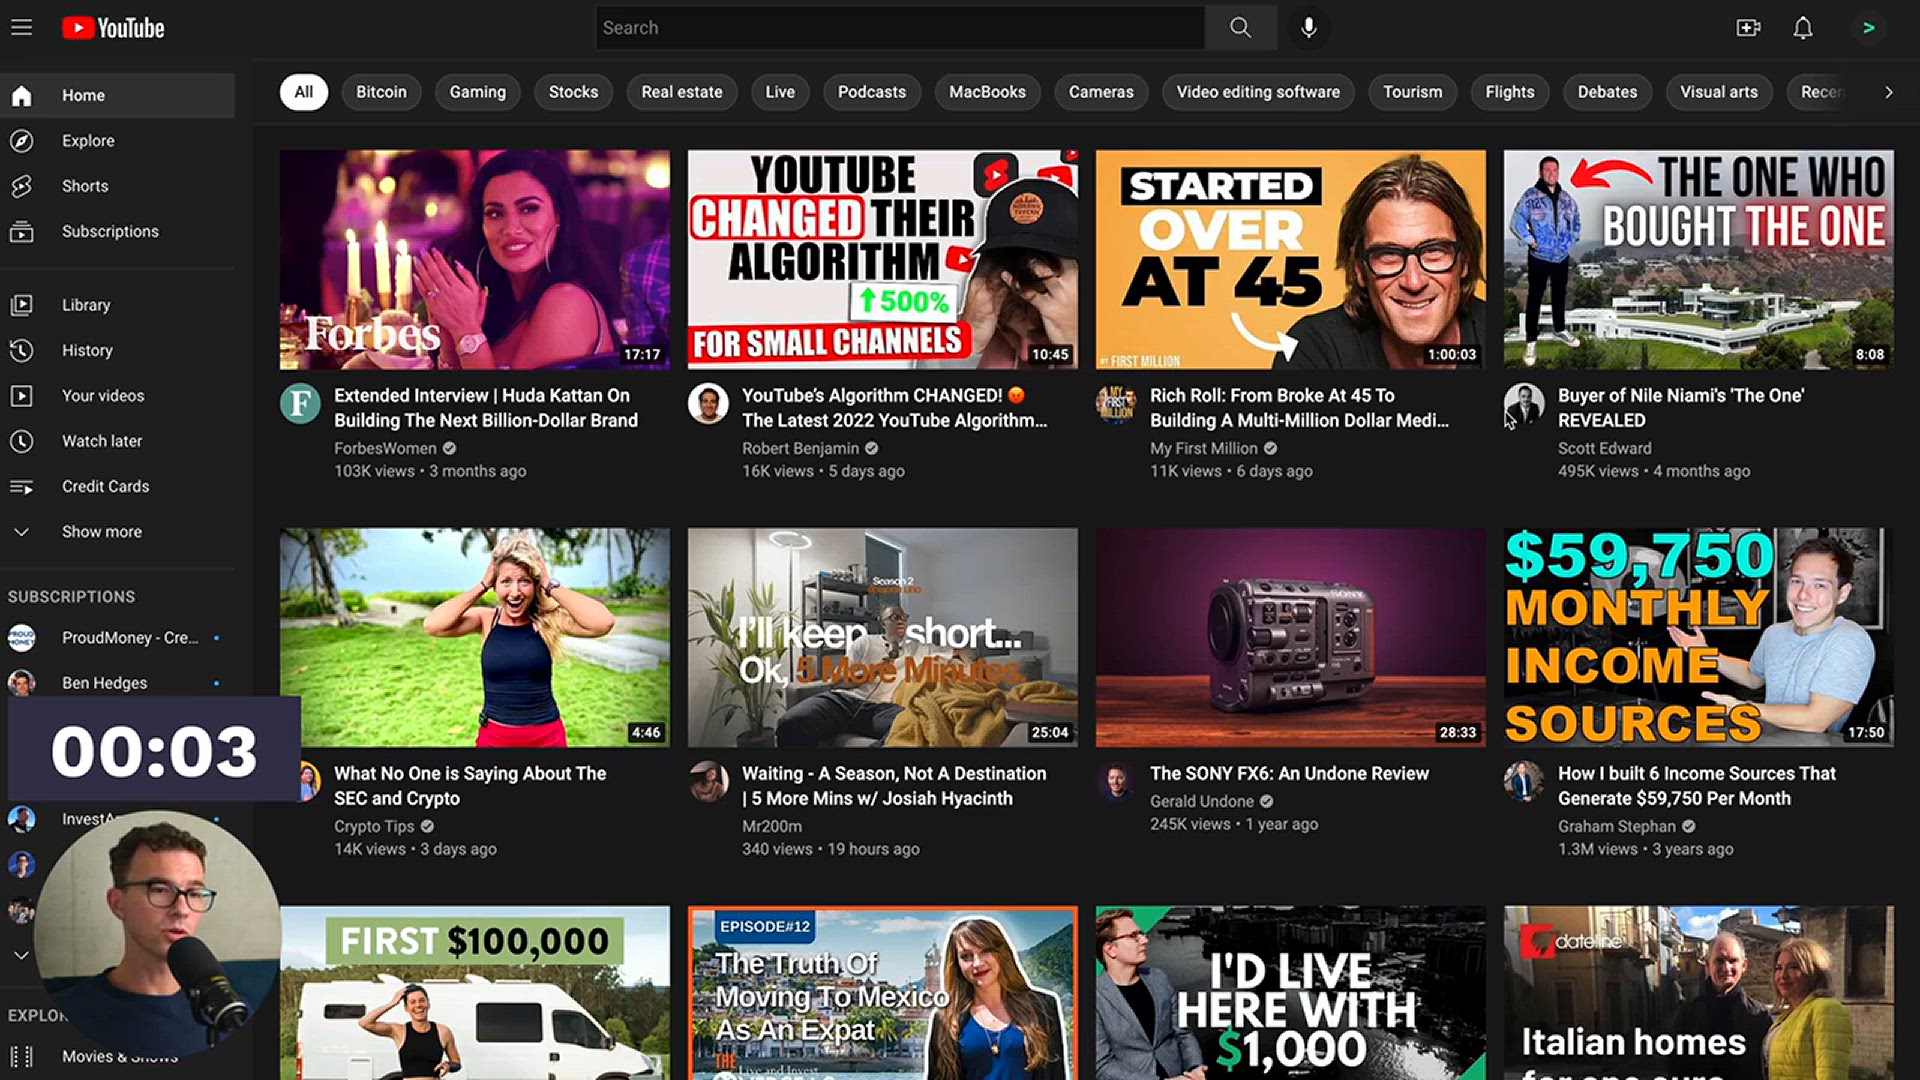Select the Debates filter chip
The width and height of the screenshot is (1920, 1080).
1608,92
